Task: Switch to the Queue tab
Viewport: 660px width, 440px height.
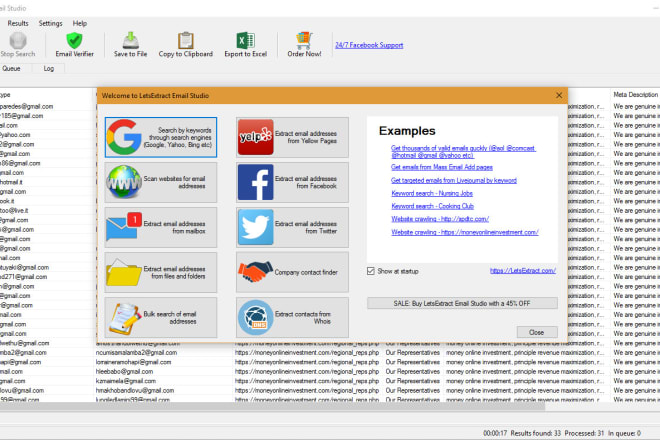Action: (x=11, y=69)
